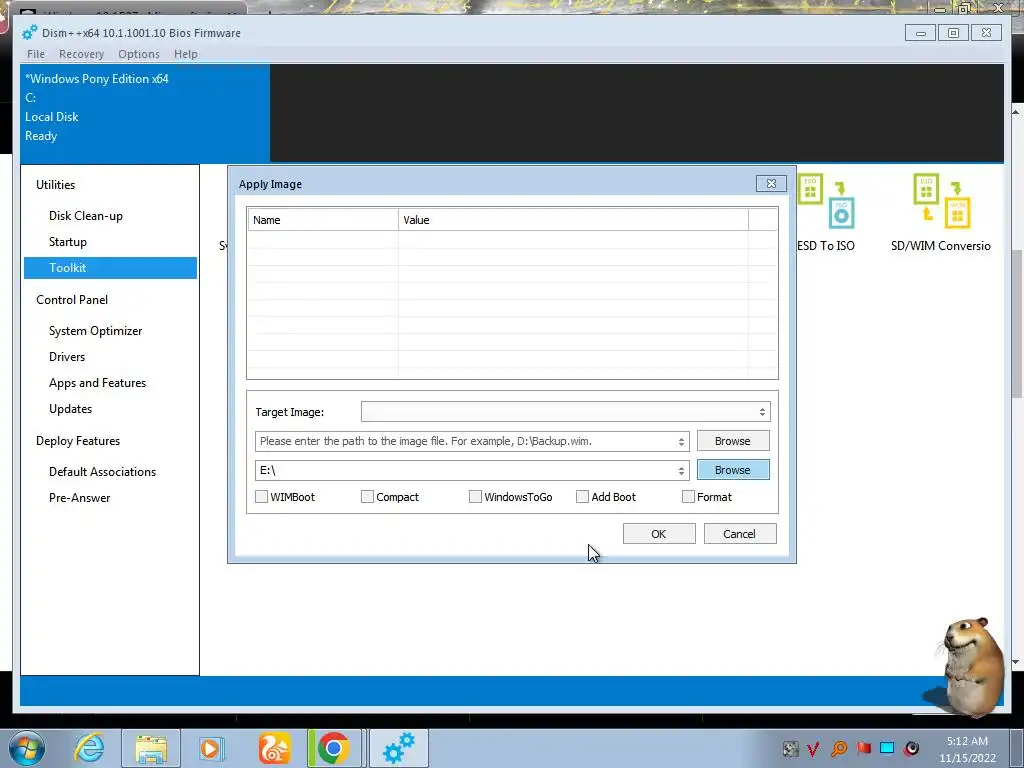Cancel the Apply Image dialog
This screenshot has width=1024, height=768.
(740, 534)
